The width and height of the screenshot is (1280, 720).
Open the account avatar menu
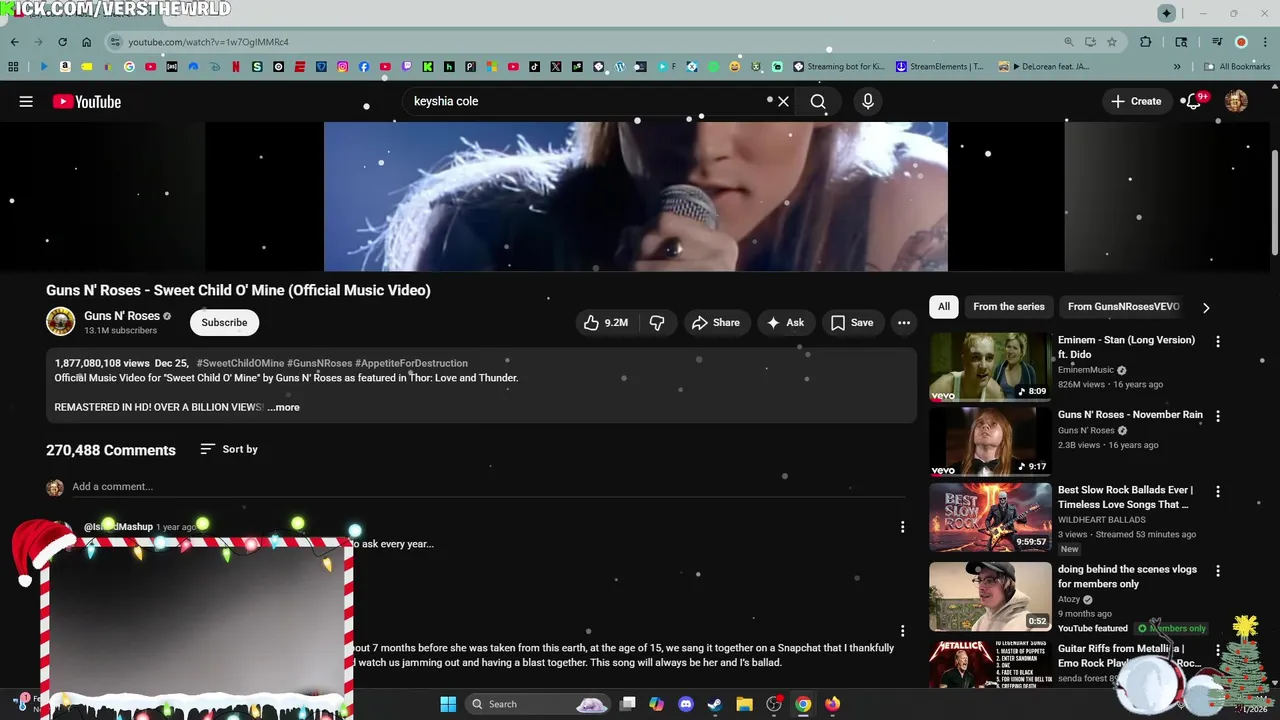(x=1236, y=101)
